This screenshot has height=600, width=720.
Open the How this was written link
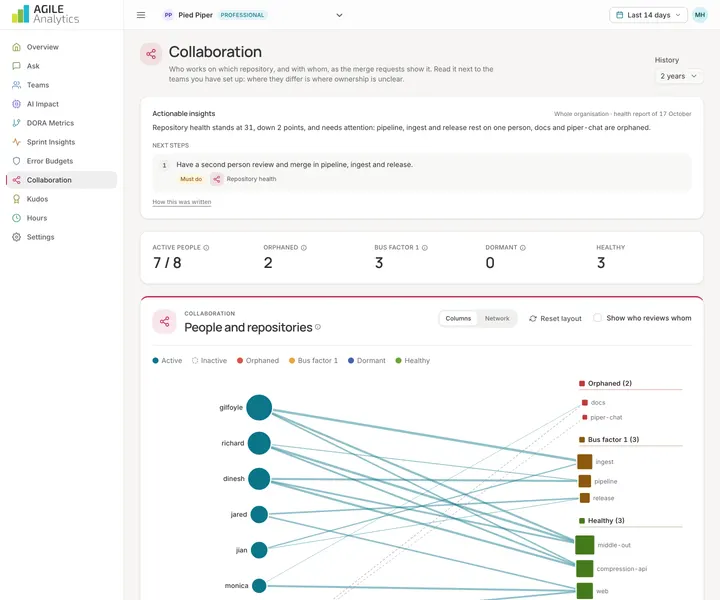(182, 202)
